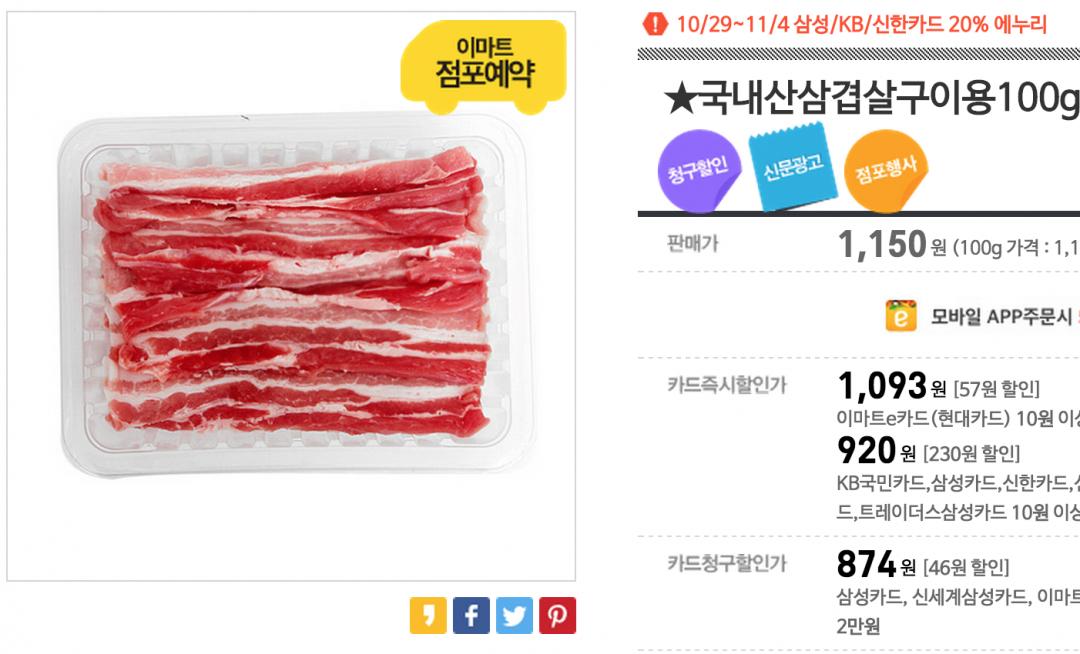Image resolution: width=1080 pixels, height=654 pixels.
Task: Open the pork belly product image
Action: pos(292,298)
